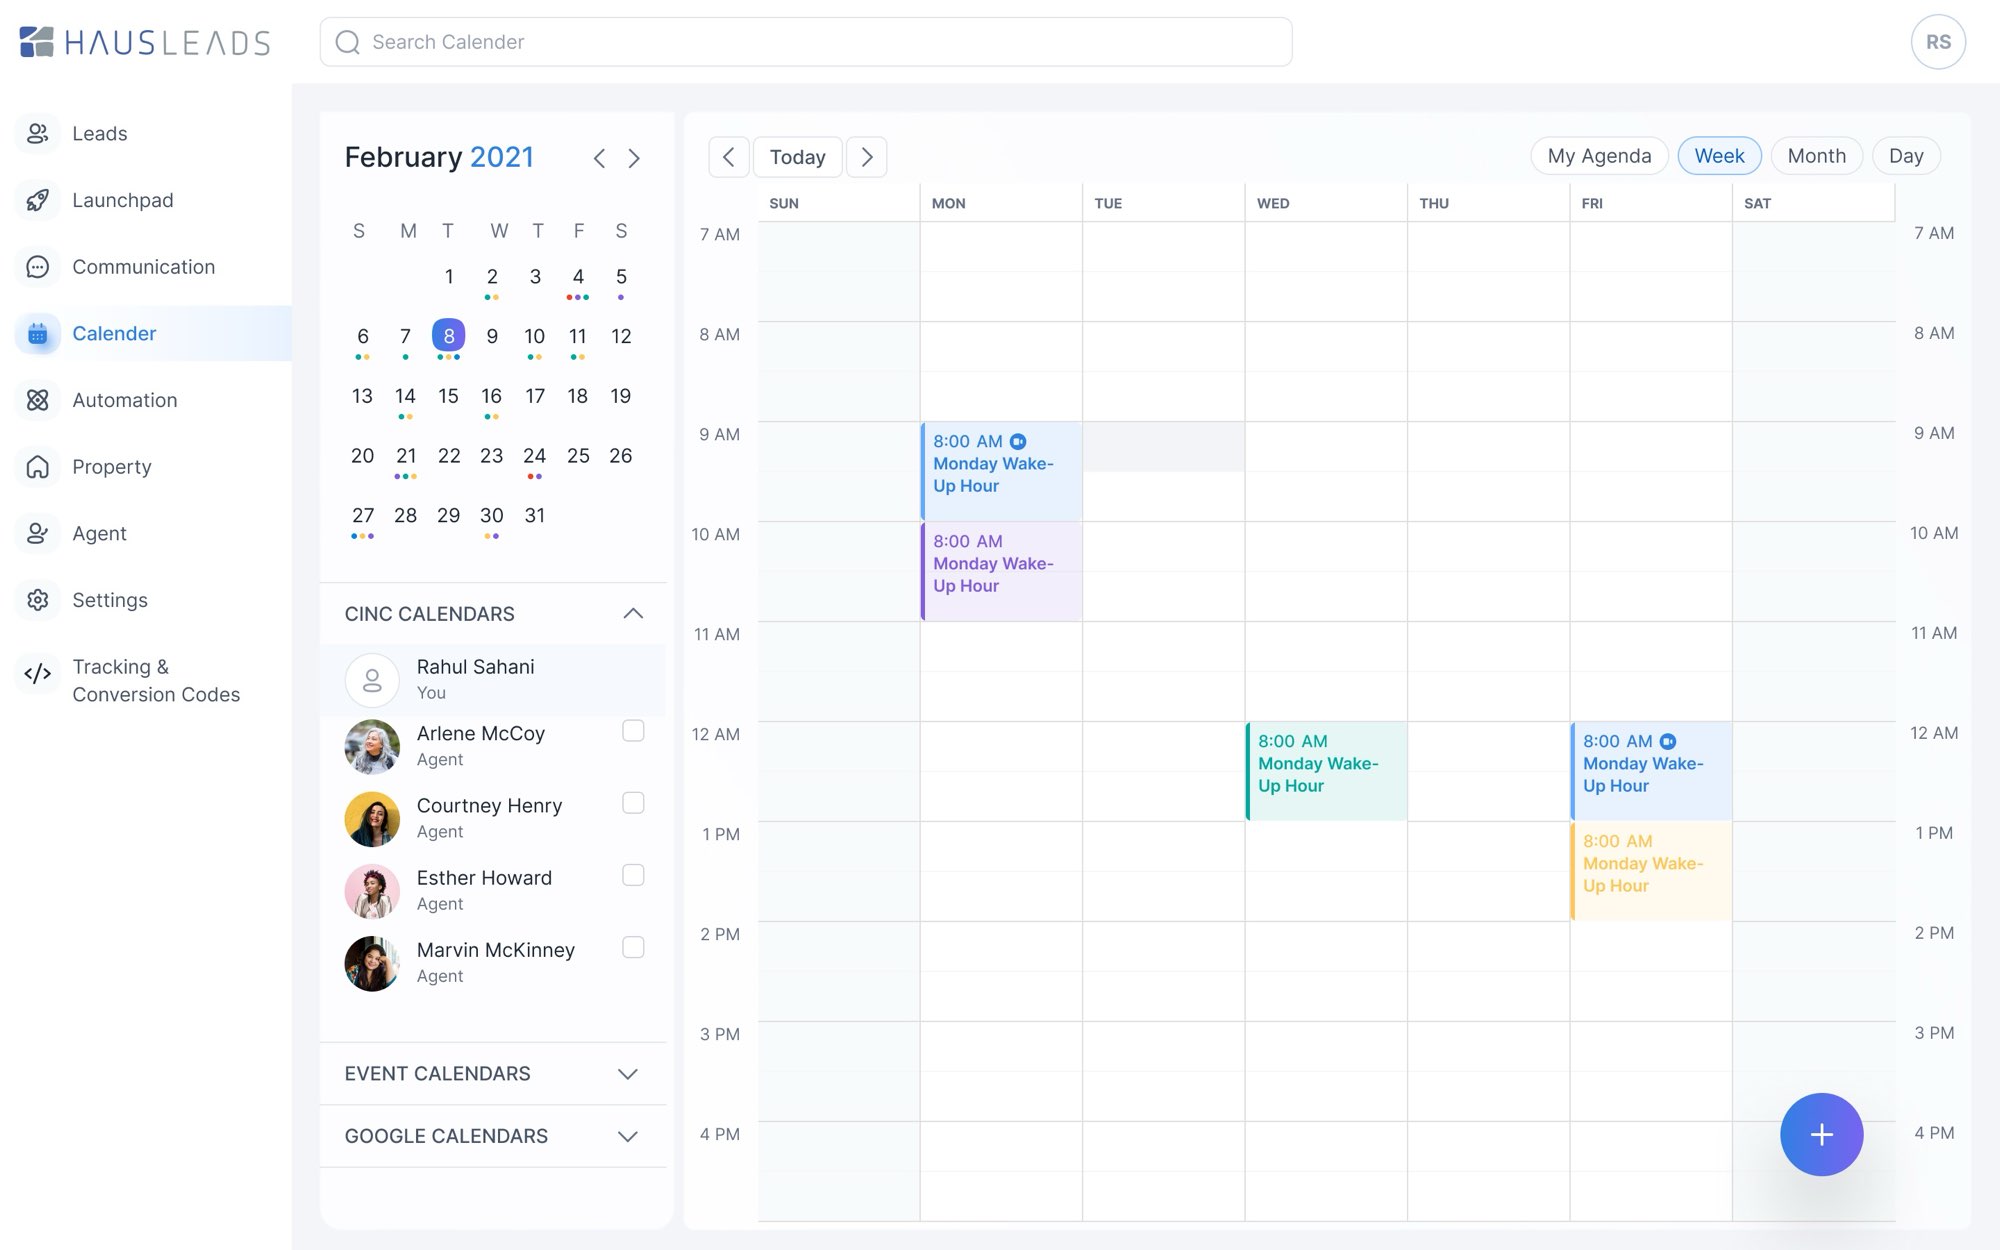Screen dimensions: 2000x1250
Task: Click the blue add event plus button
Action: pyautogui.click(x=1821, y=1134)
